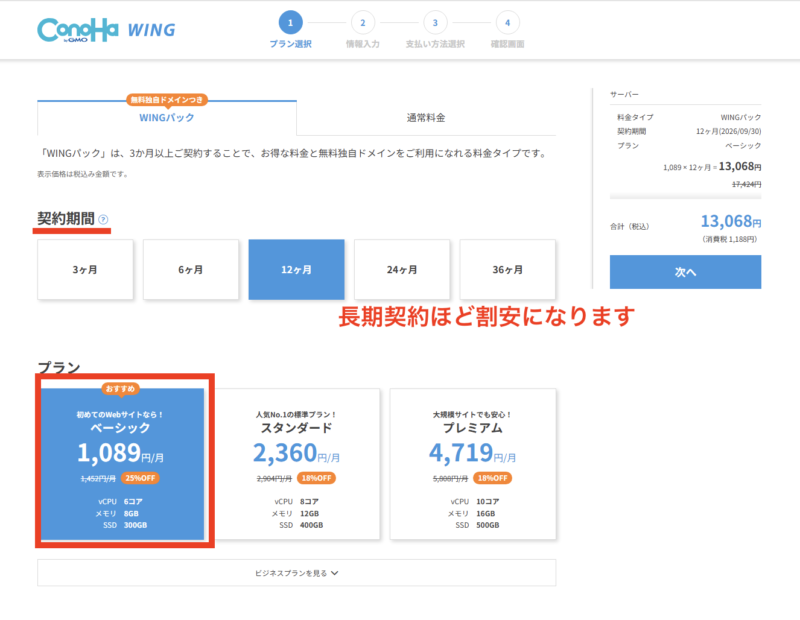Screen dimensions: 800x620
Task: Click step 1 プラン選択 circle
Action: [x=290, y=21]
